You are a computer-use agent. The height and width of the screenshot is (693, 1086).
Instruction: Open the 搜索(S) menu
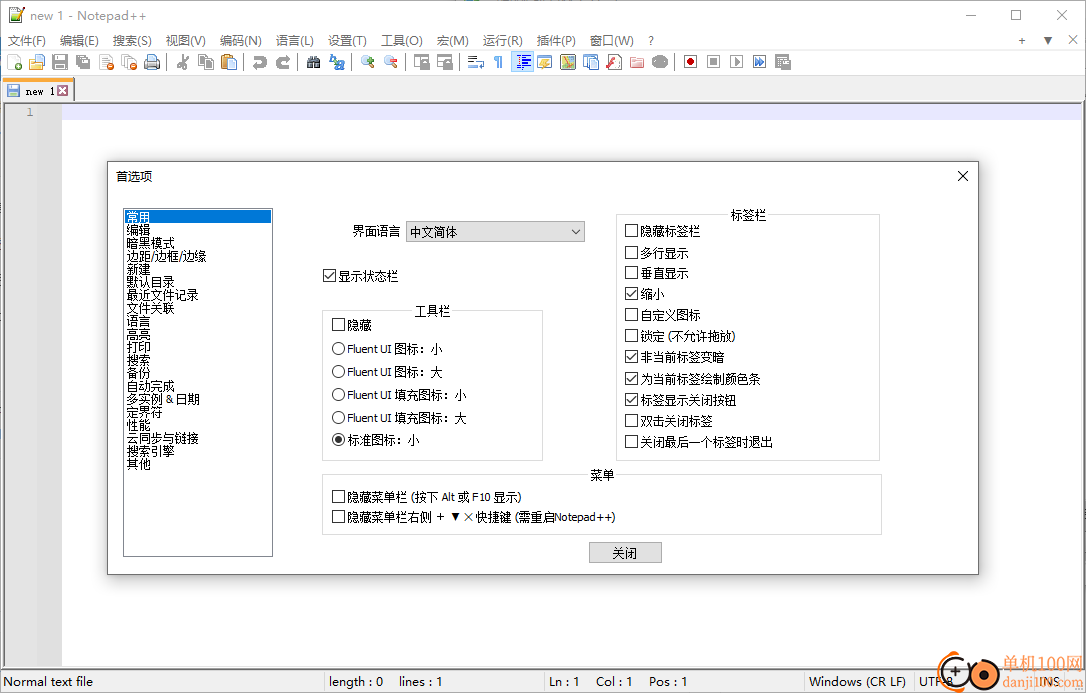132,41
